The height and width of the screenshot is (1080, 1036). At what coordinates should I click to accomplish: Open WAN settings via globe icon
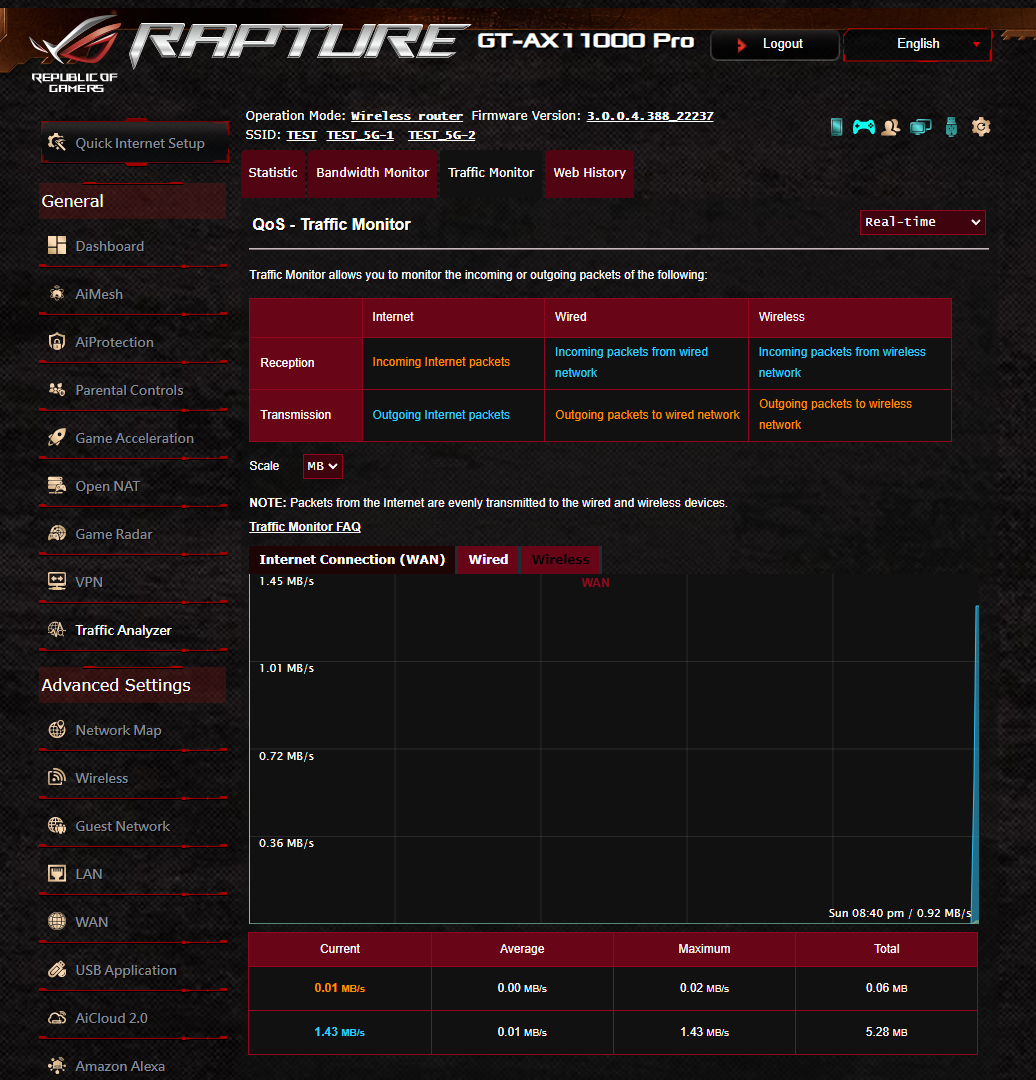coord(57,922)
